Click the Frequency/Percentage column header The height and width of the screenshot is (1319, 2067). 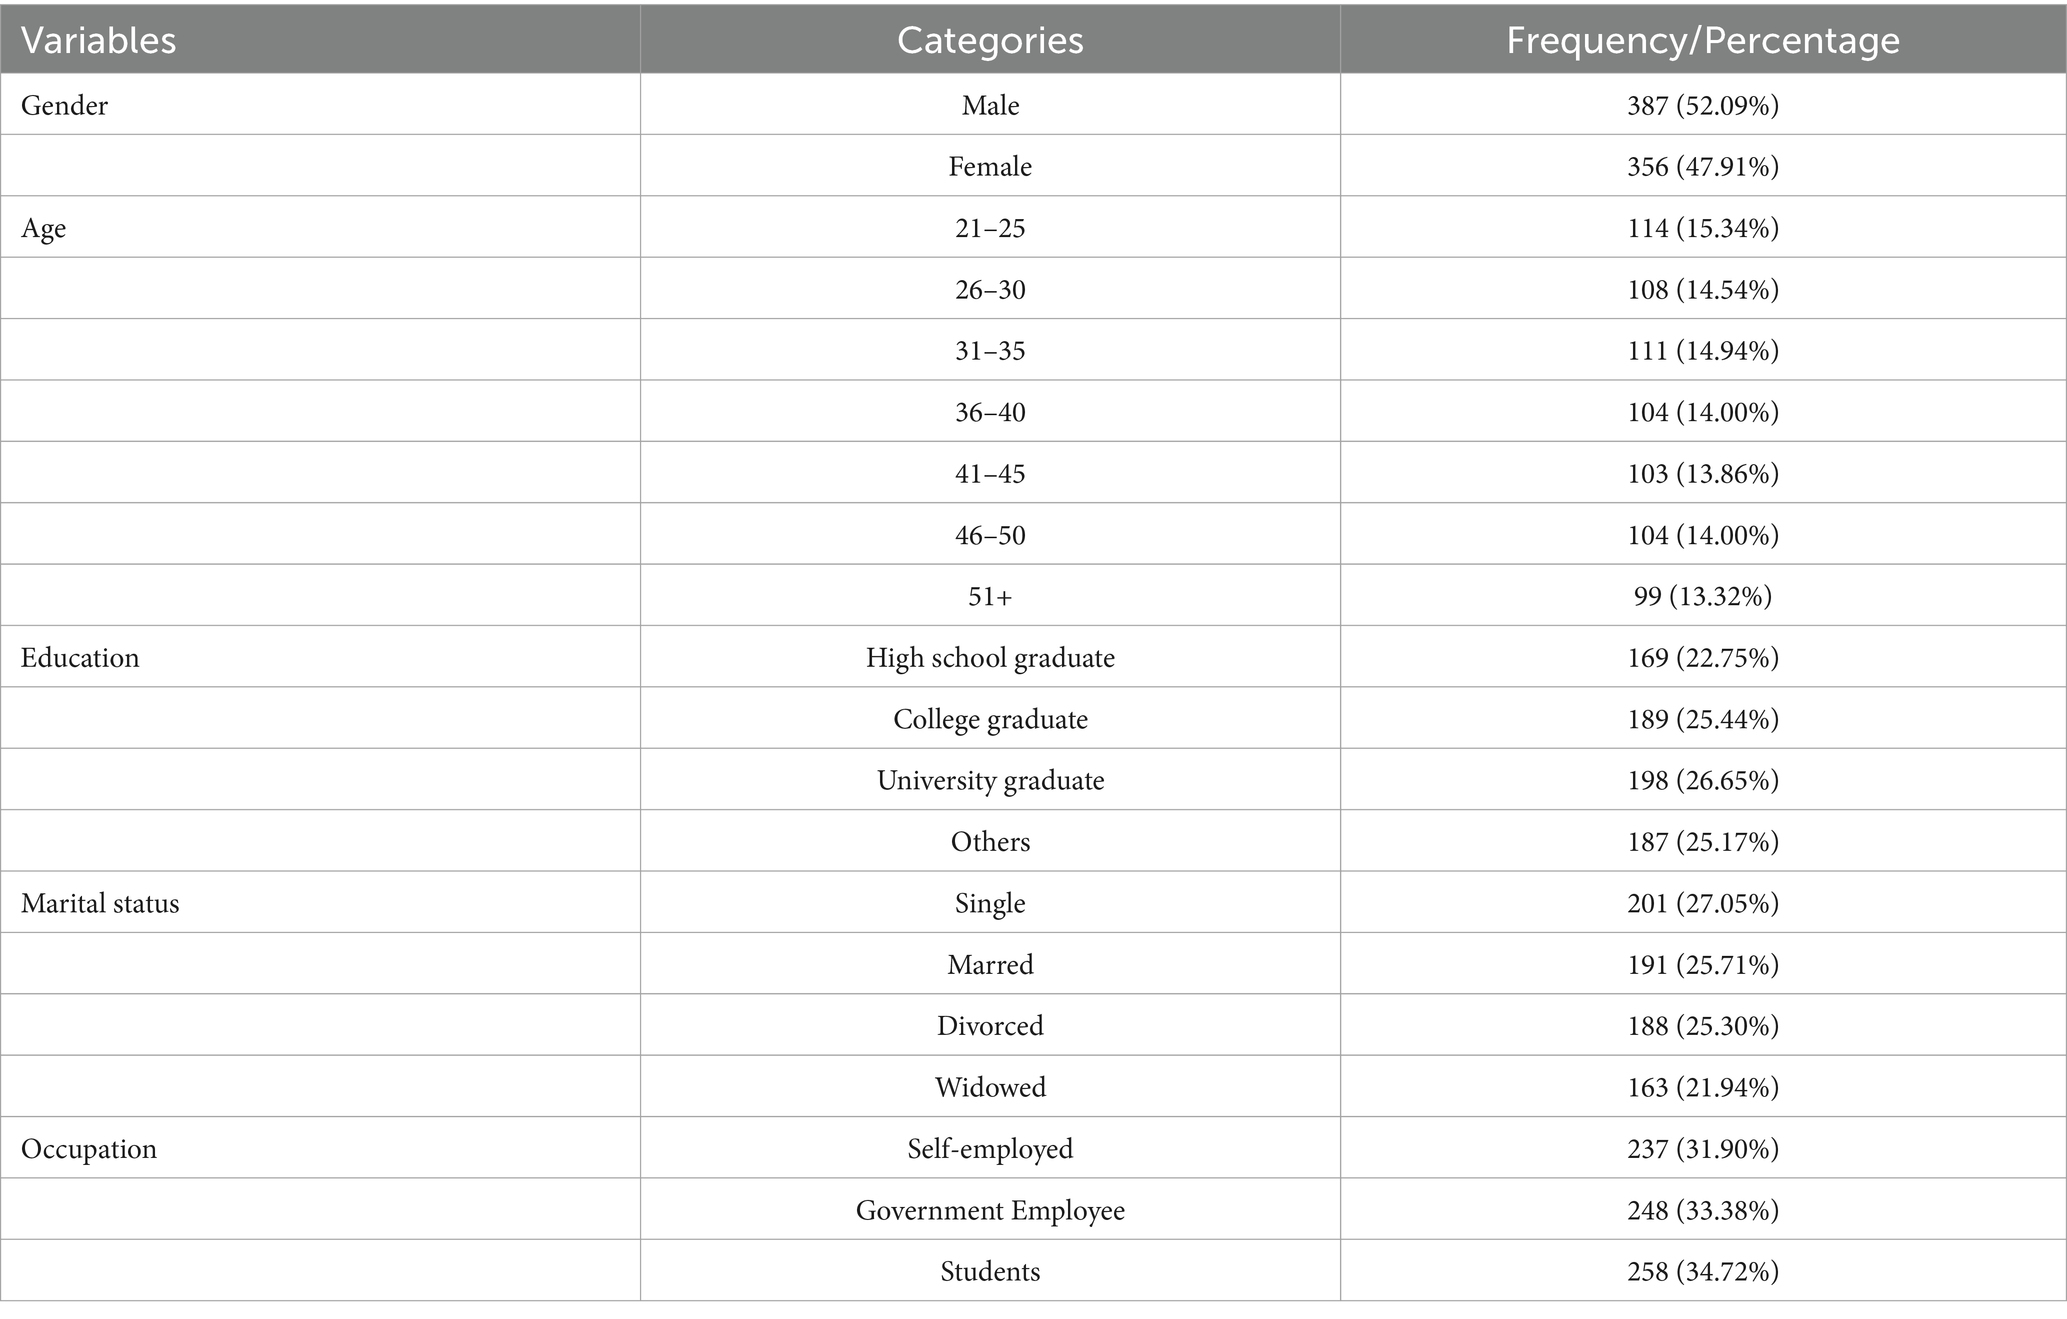tap(1703, 40)
